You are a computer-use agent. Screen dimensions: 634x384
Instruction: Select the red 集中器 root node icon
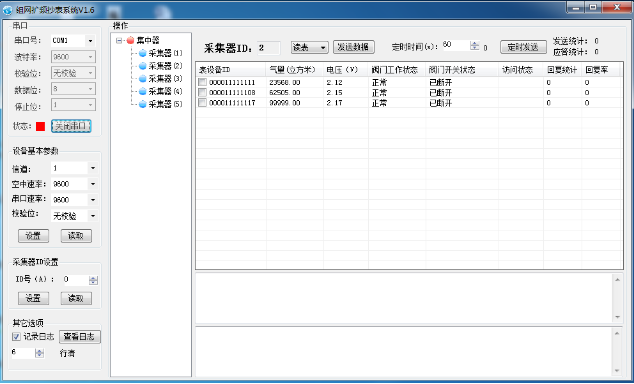130,40
